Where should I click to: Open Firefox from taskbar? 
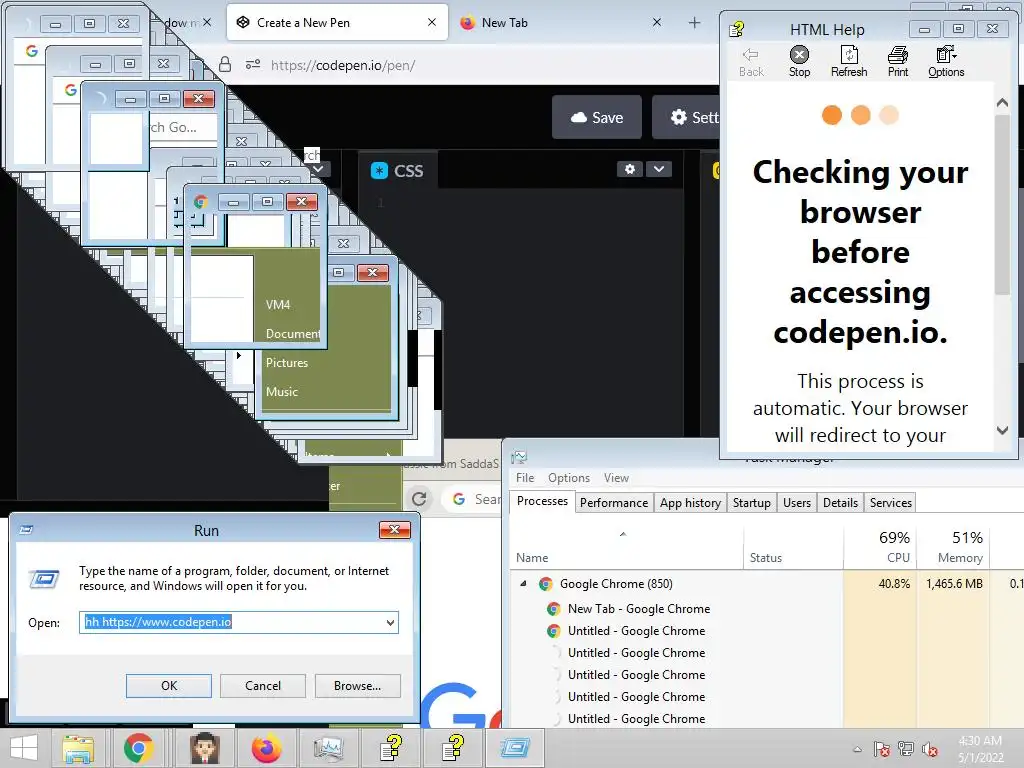click(x=266, y=748)
